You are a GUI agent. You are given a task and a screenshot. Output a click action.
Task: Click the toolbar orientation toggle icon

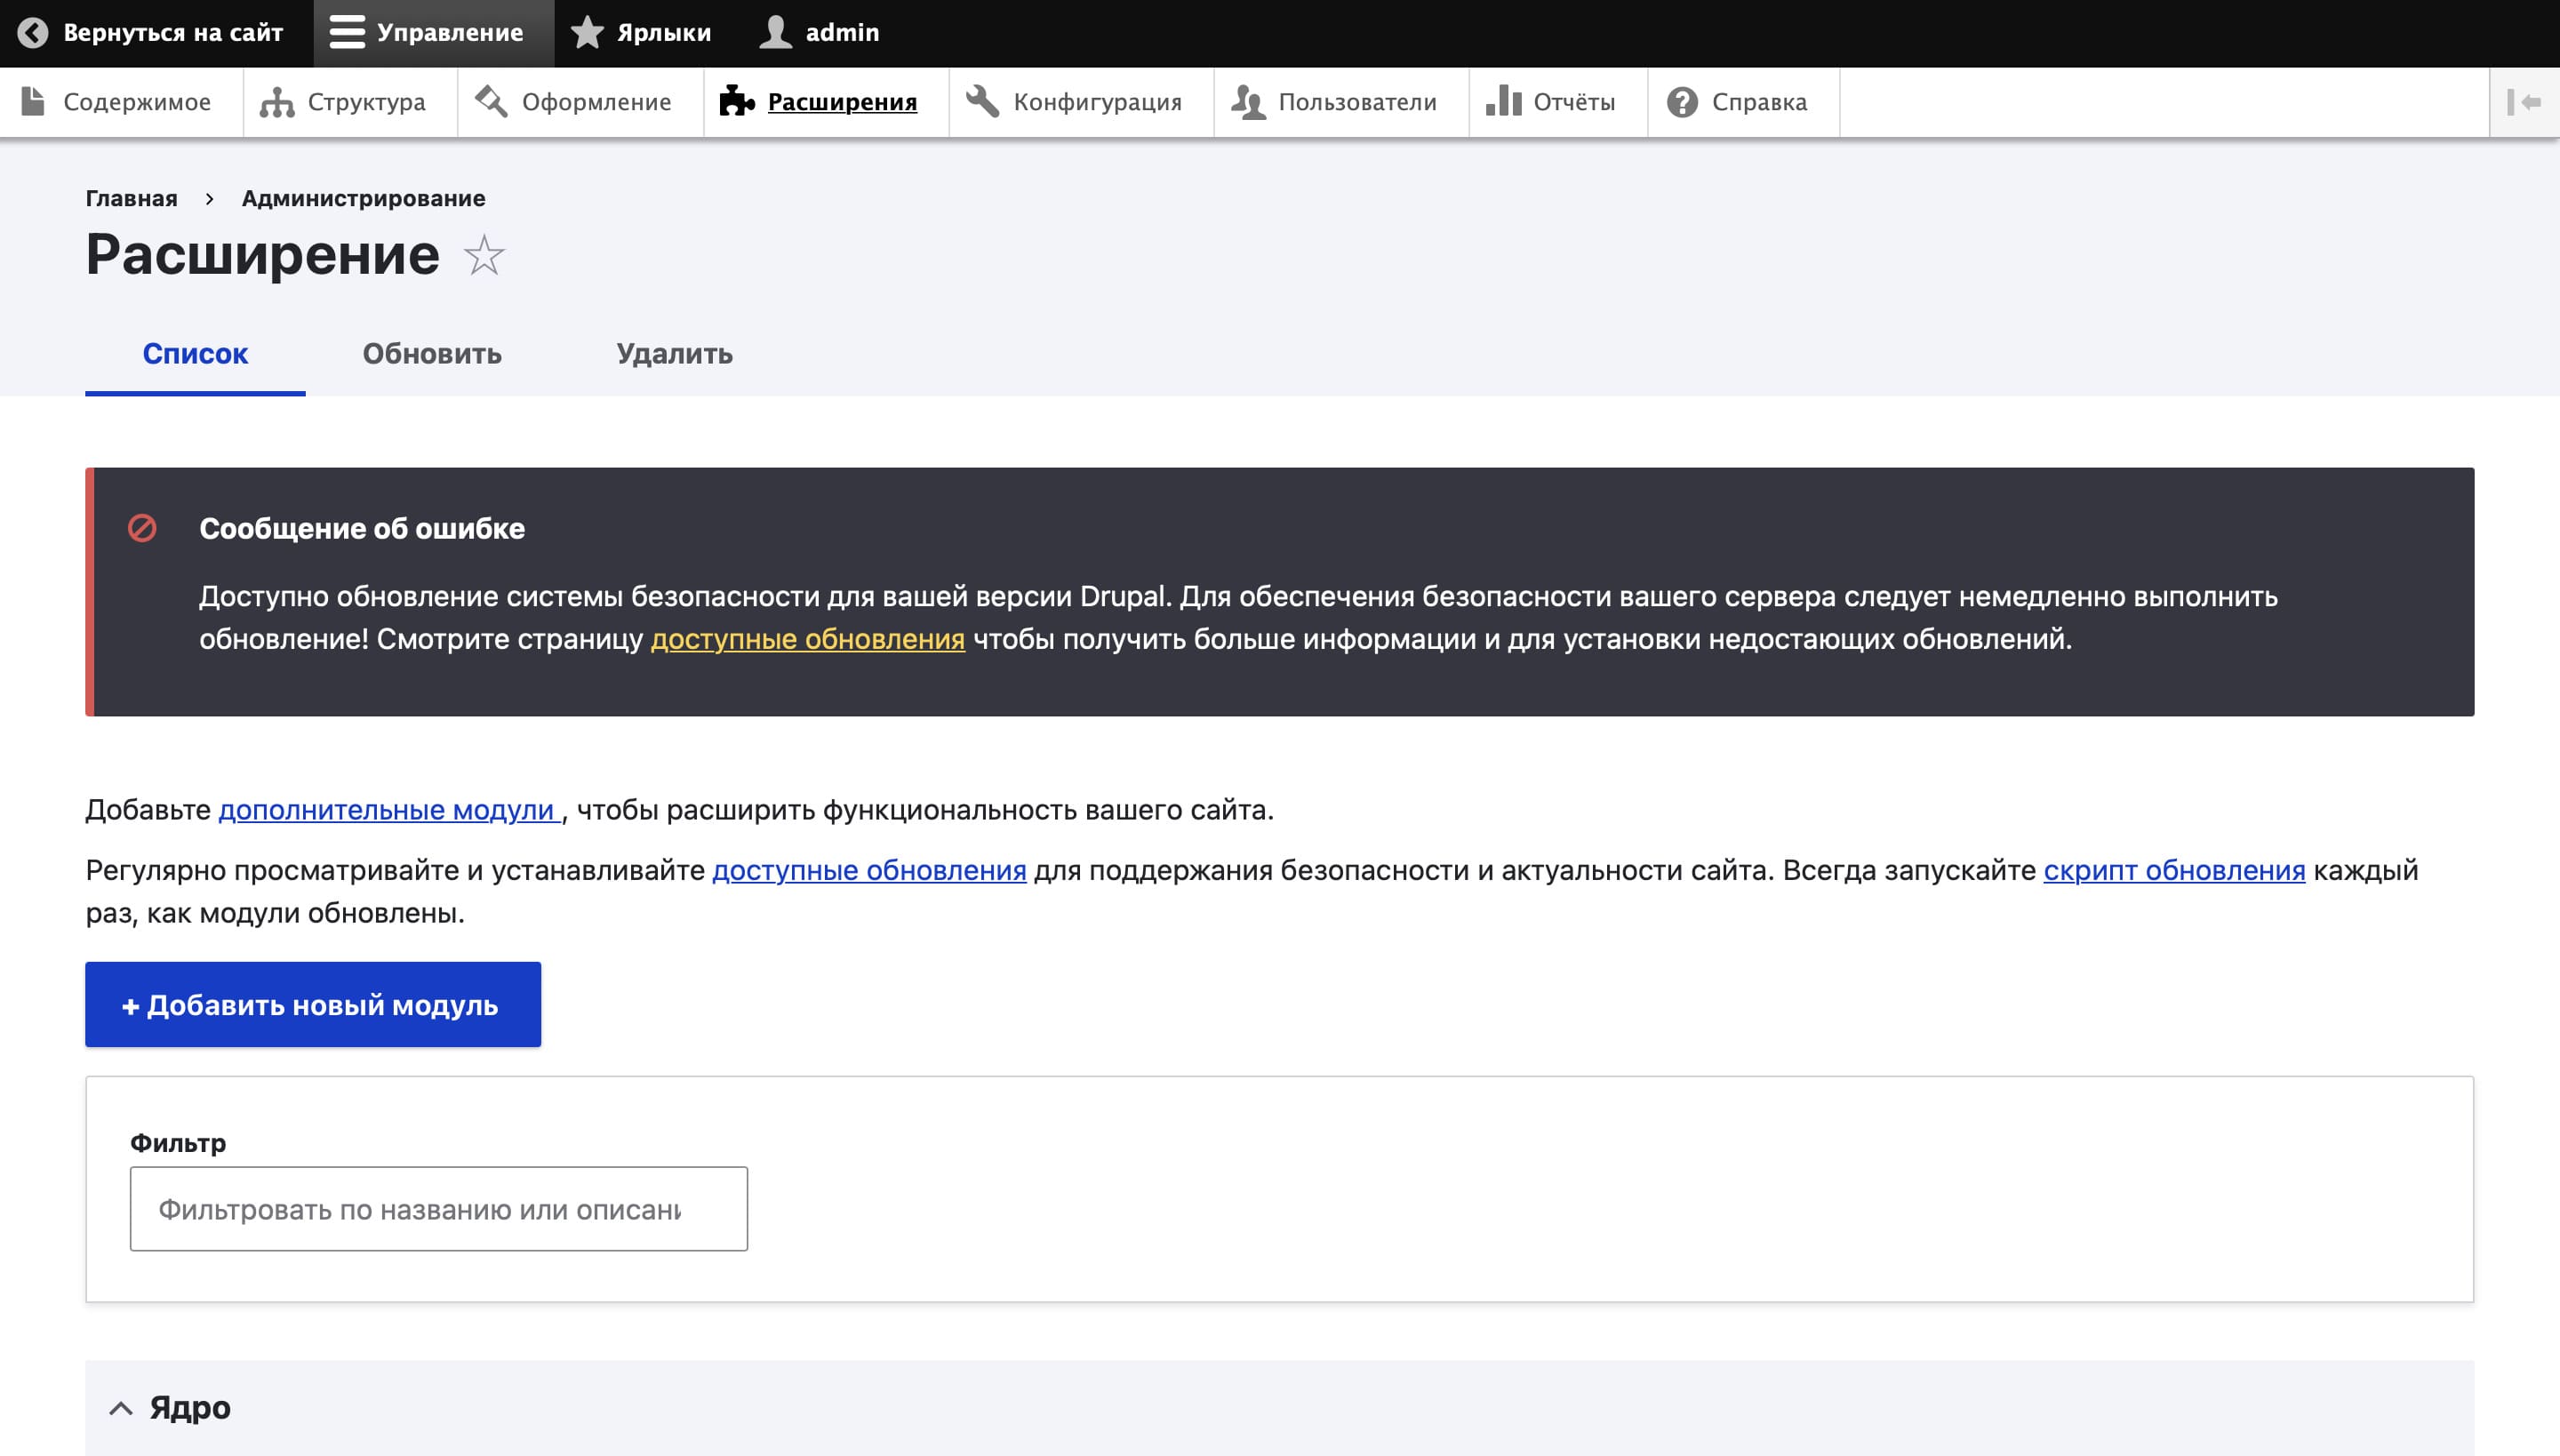2523,102
